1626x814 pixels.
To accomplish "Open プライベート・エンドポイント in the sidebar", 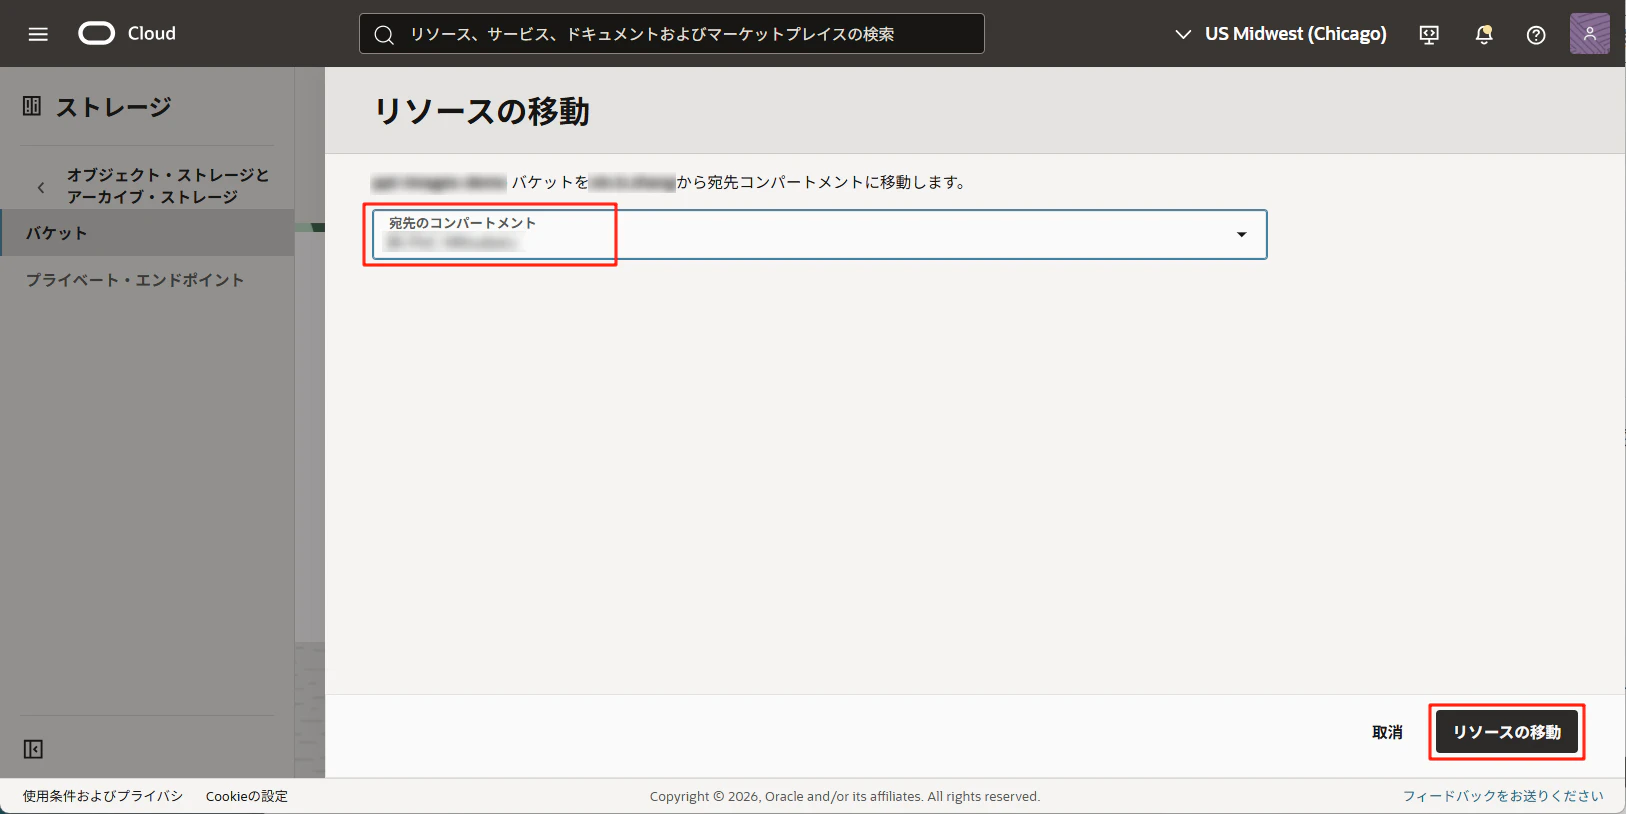I will click(135, 280).
